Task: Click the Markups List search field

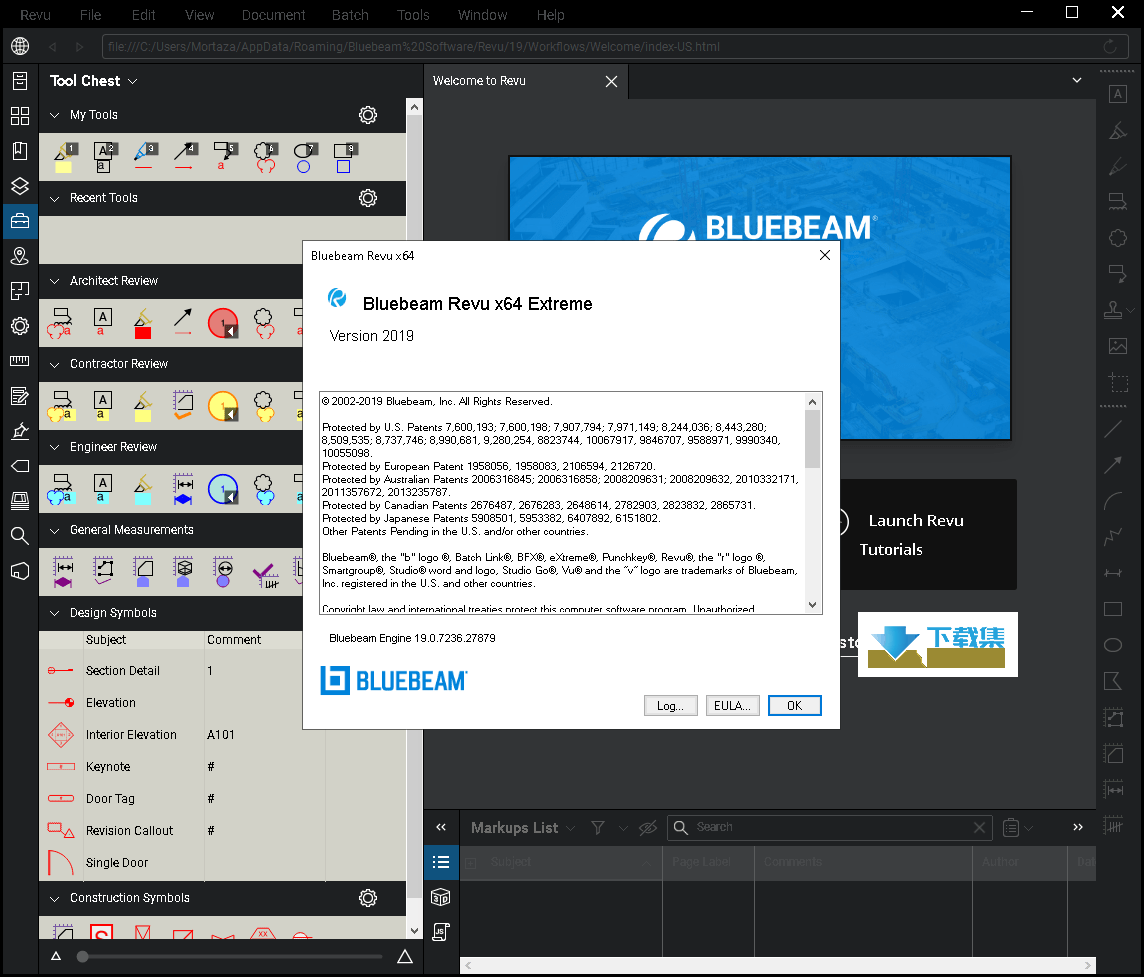Action: [830, 827]
